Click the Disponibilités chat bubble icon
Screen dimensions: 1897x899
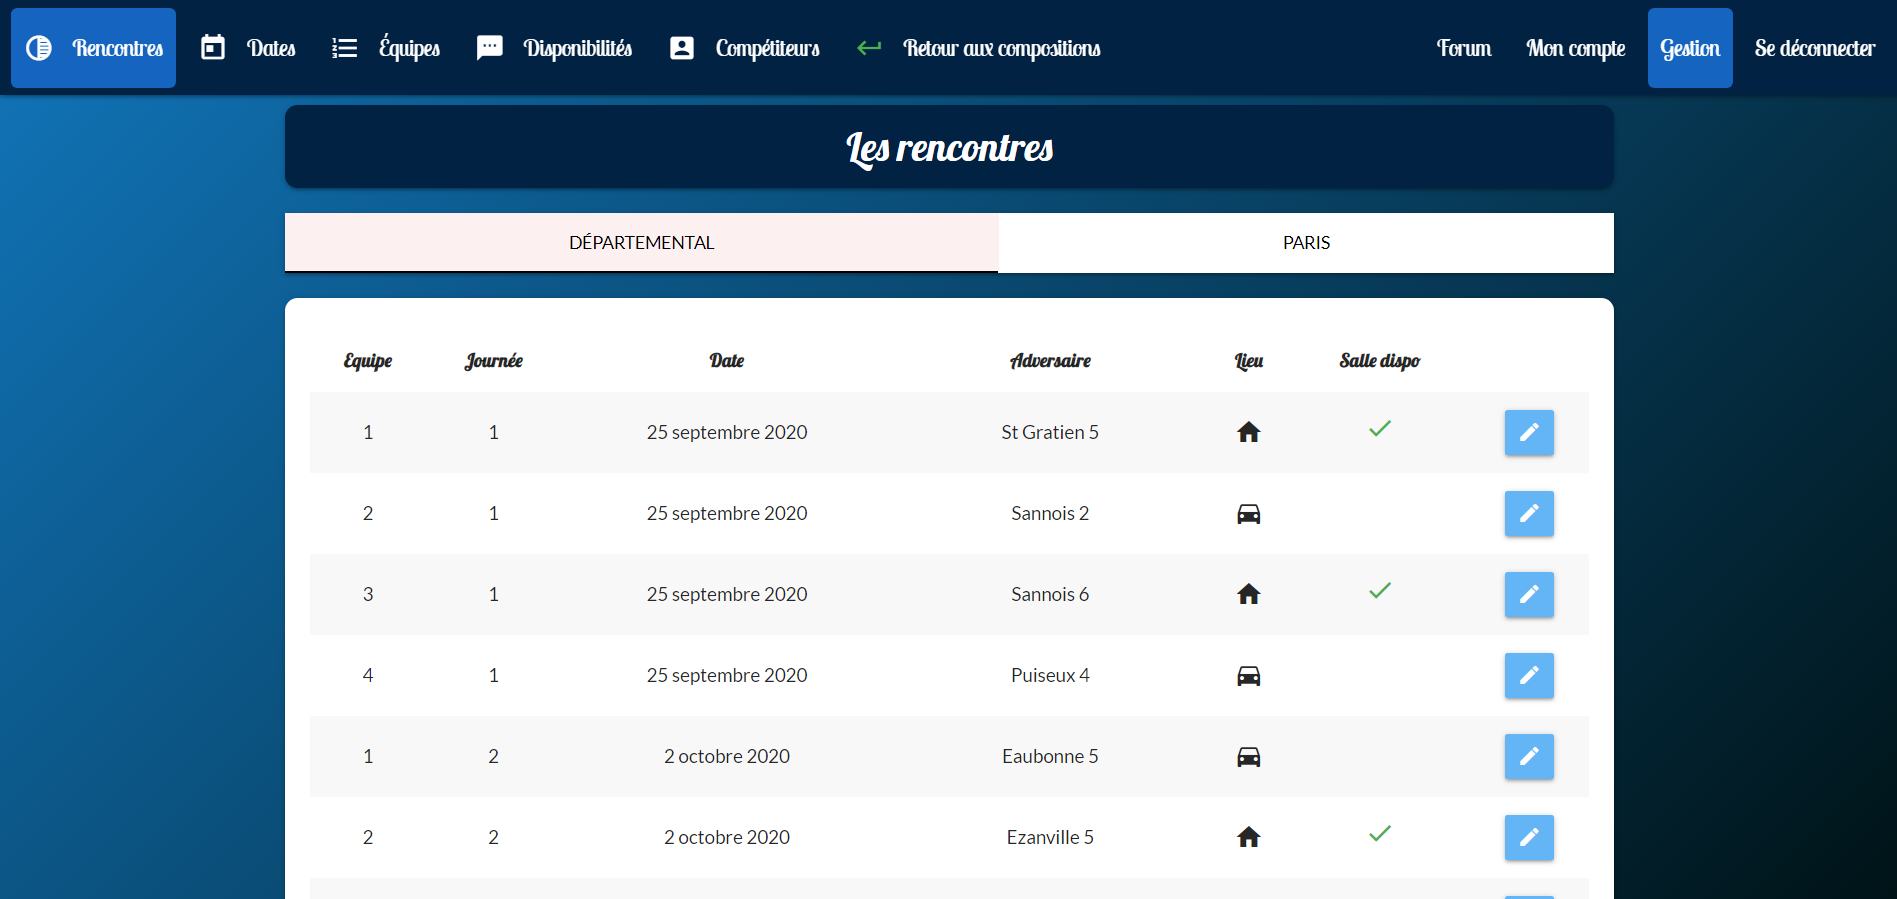click(490, 48)
